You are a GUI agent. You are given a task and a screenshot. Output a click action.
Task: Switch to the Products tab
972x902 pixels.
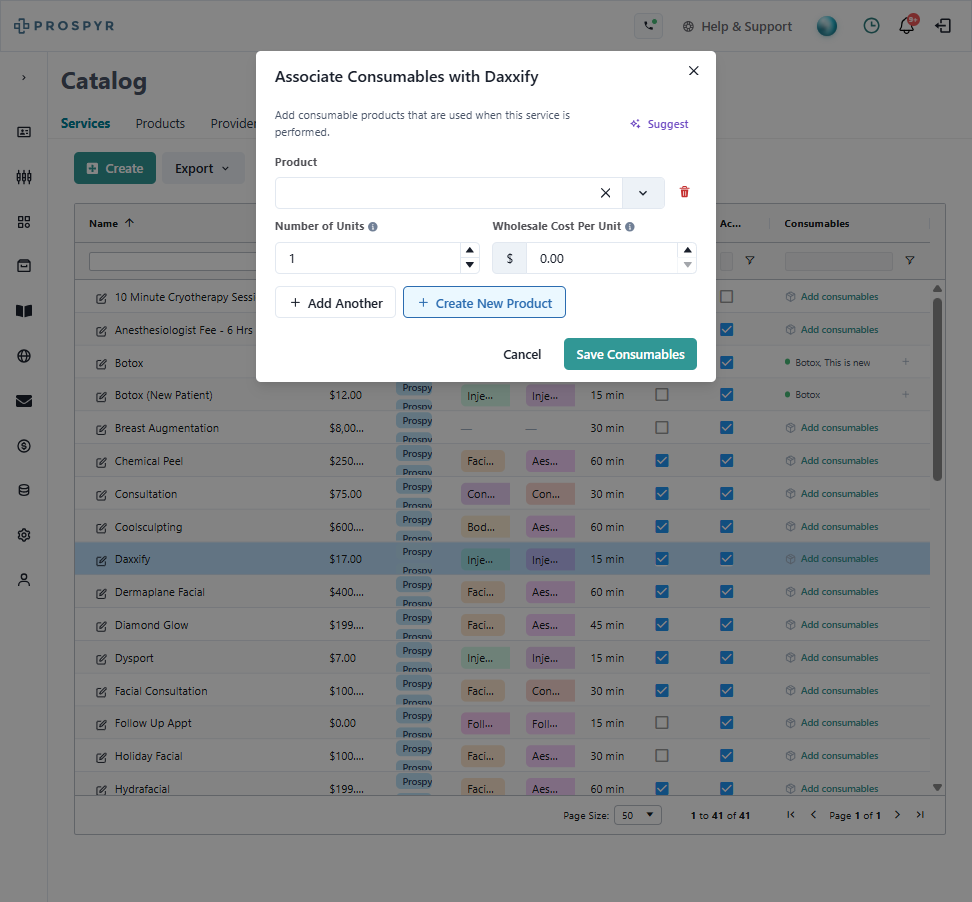160,123
